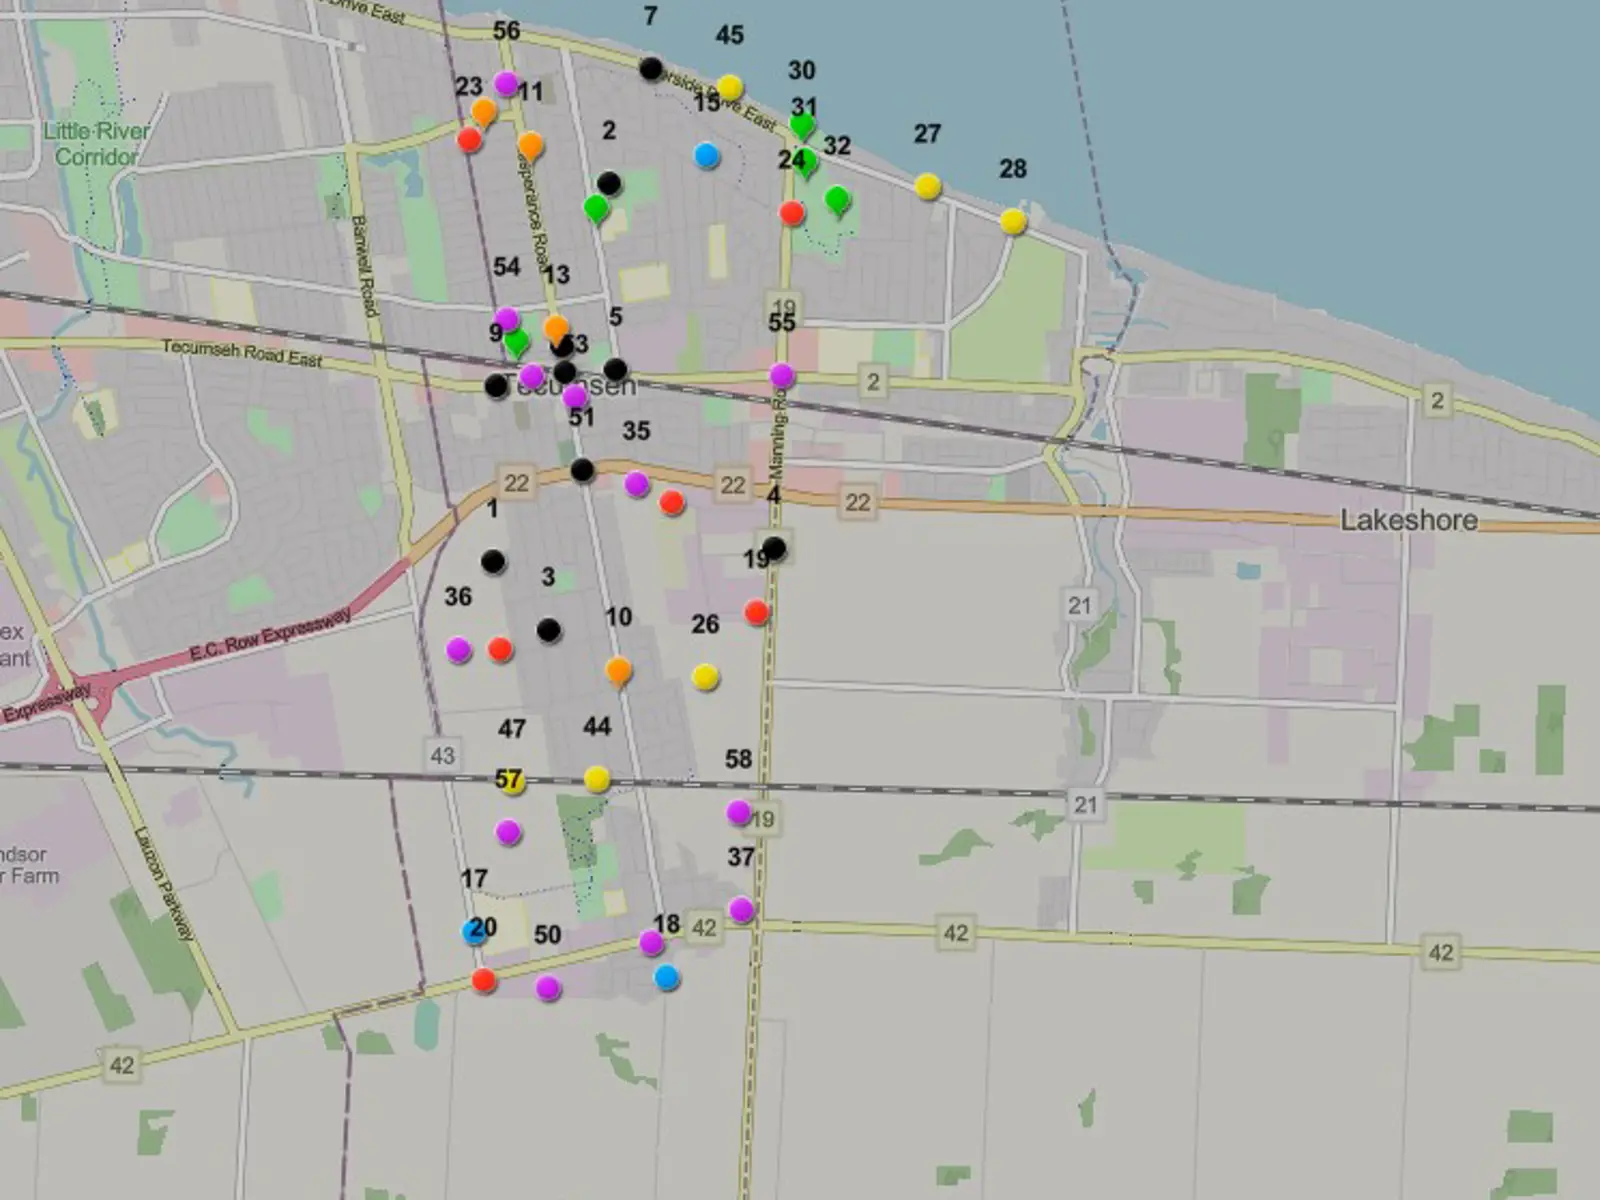1600x1200 pixels.
Task: Select the yellow marker near label 28
Action: click(x=1012, y=222)
